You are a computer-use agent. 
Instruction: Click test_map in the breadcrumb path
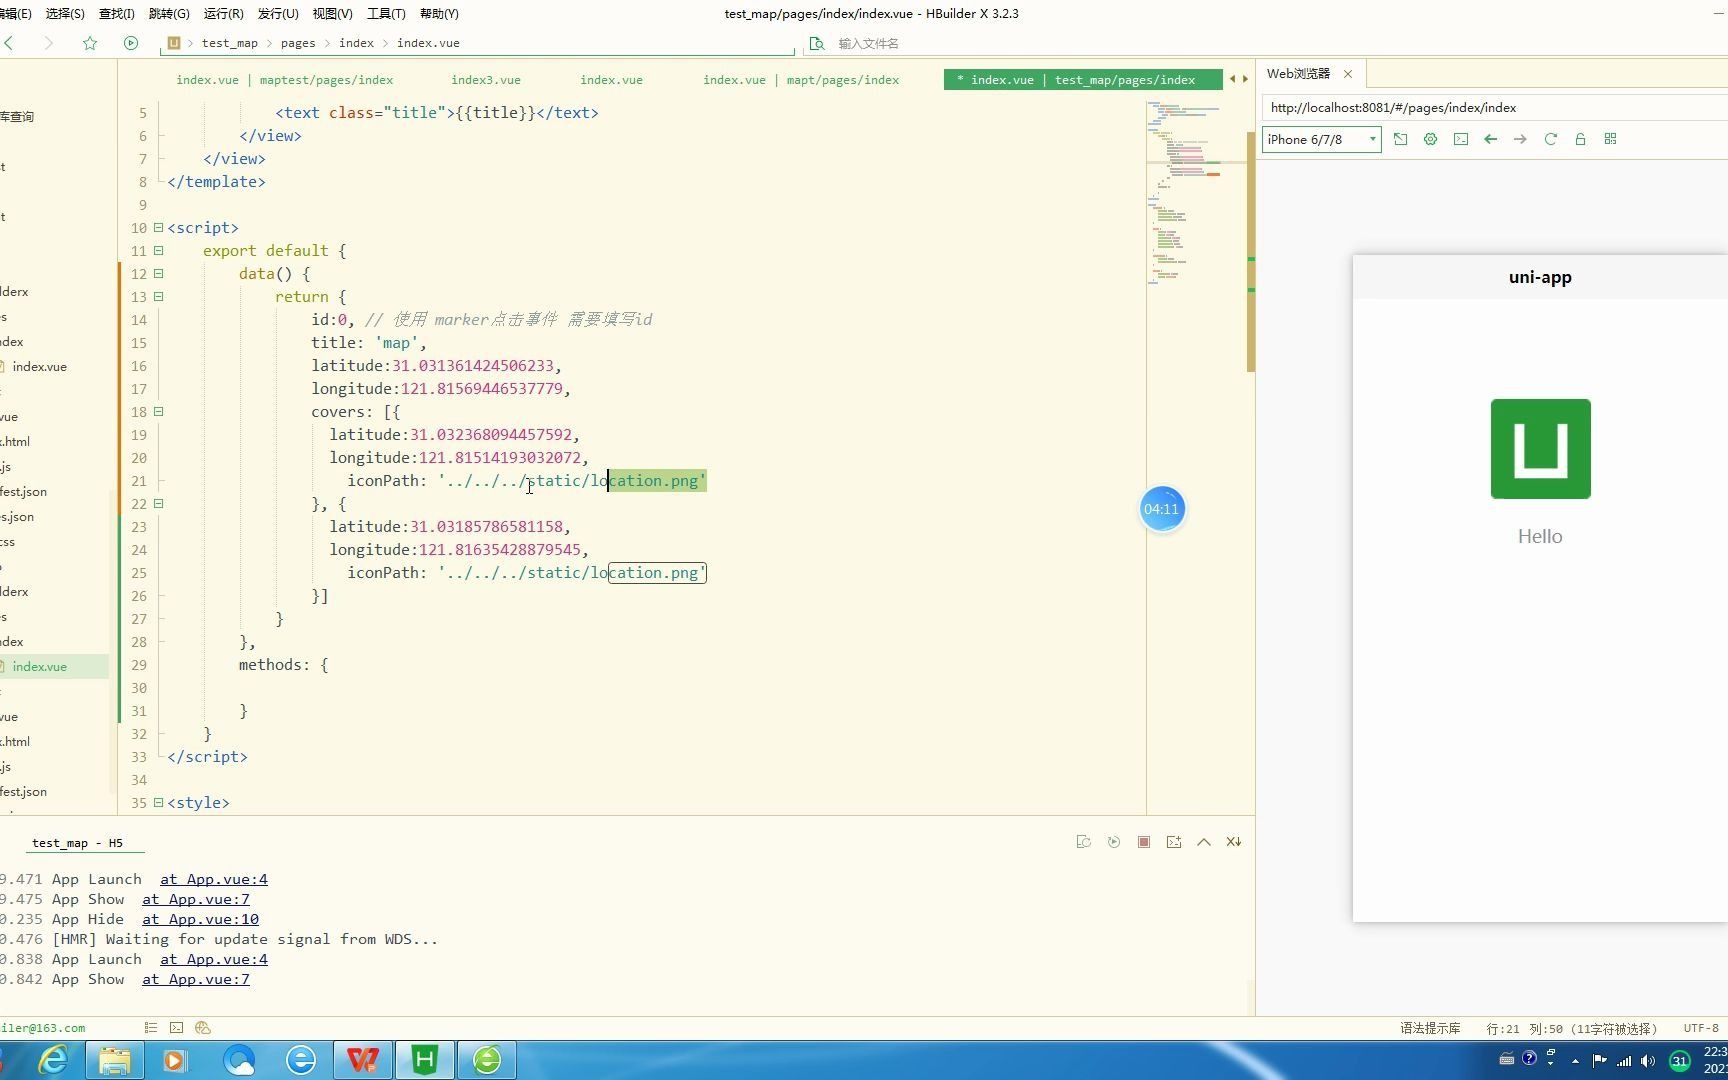pyautogui.click(x=229, y=43)
